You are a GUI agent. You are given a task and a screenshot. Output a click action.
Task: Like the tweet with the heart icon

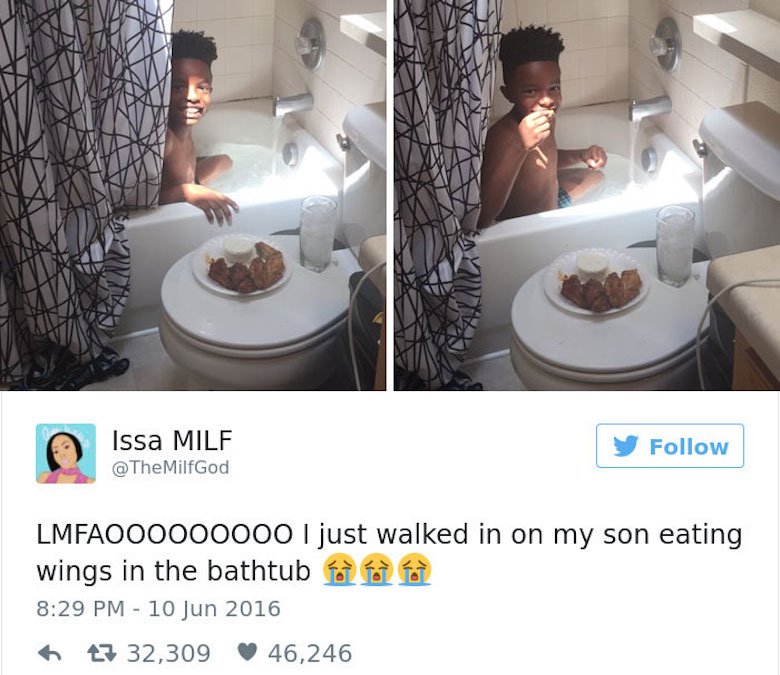pyautogui.click(x=247, y=652)
